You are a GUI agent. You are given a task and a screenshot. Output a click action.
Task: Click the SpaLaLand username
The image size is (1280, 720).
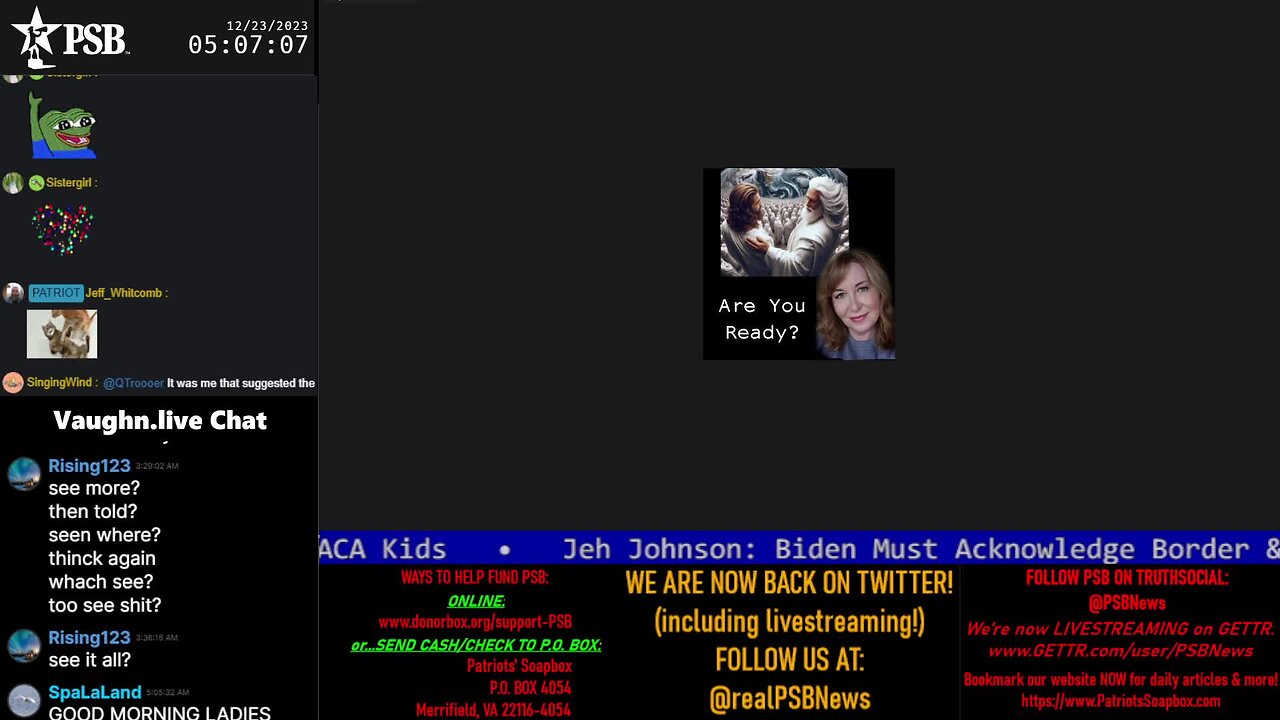95,692
